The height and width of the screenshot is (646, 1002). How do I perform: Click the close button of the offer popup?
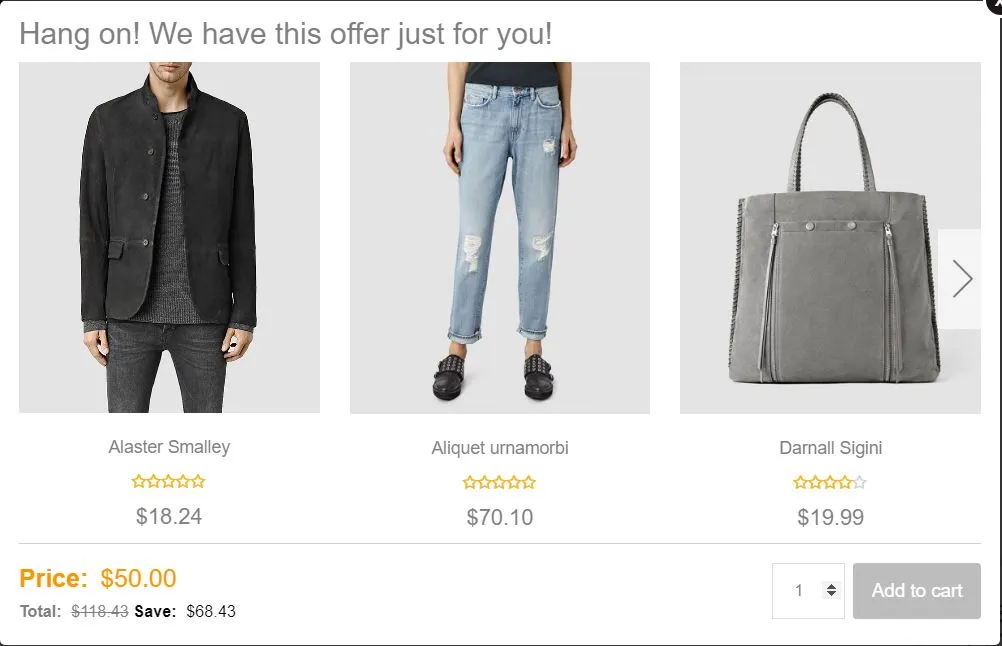[996, 6]
